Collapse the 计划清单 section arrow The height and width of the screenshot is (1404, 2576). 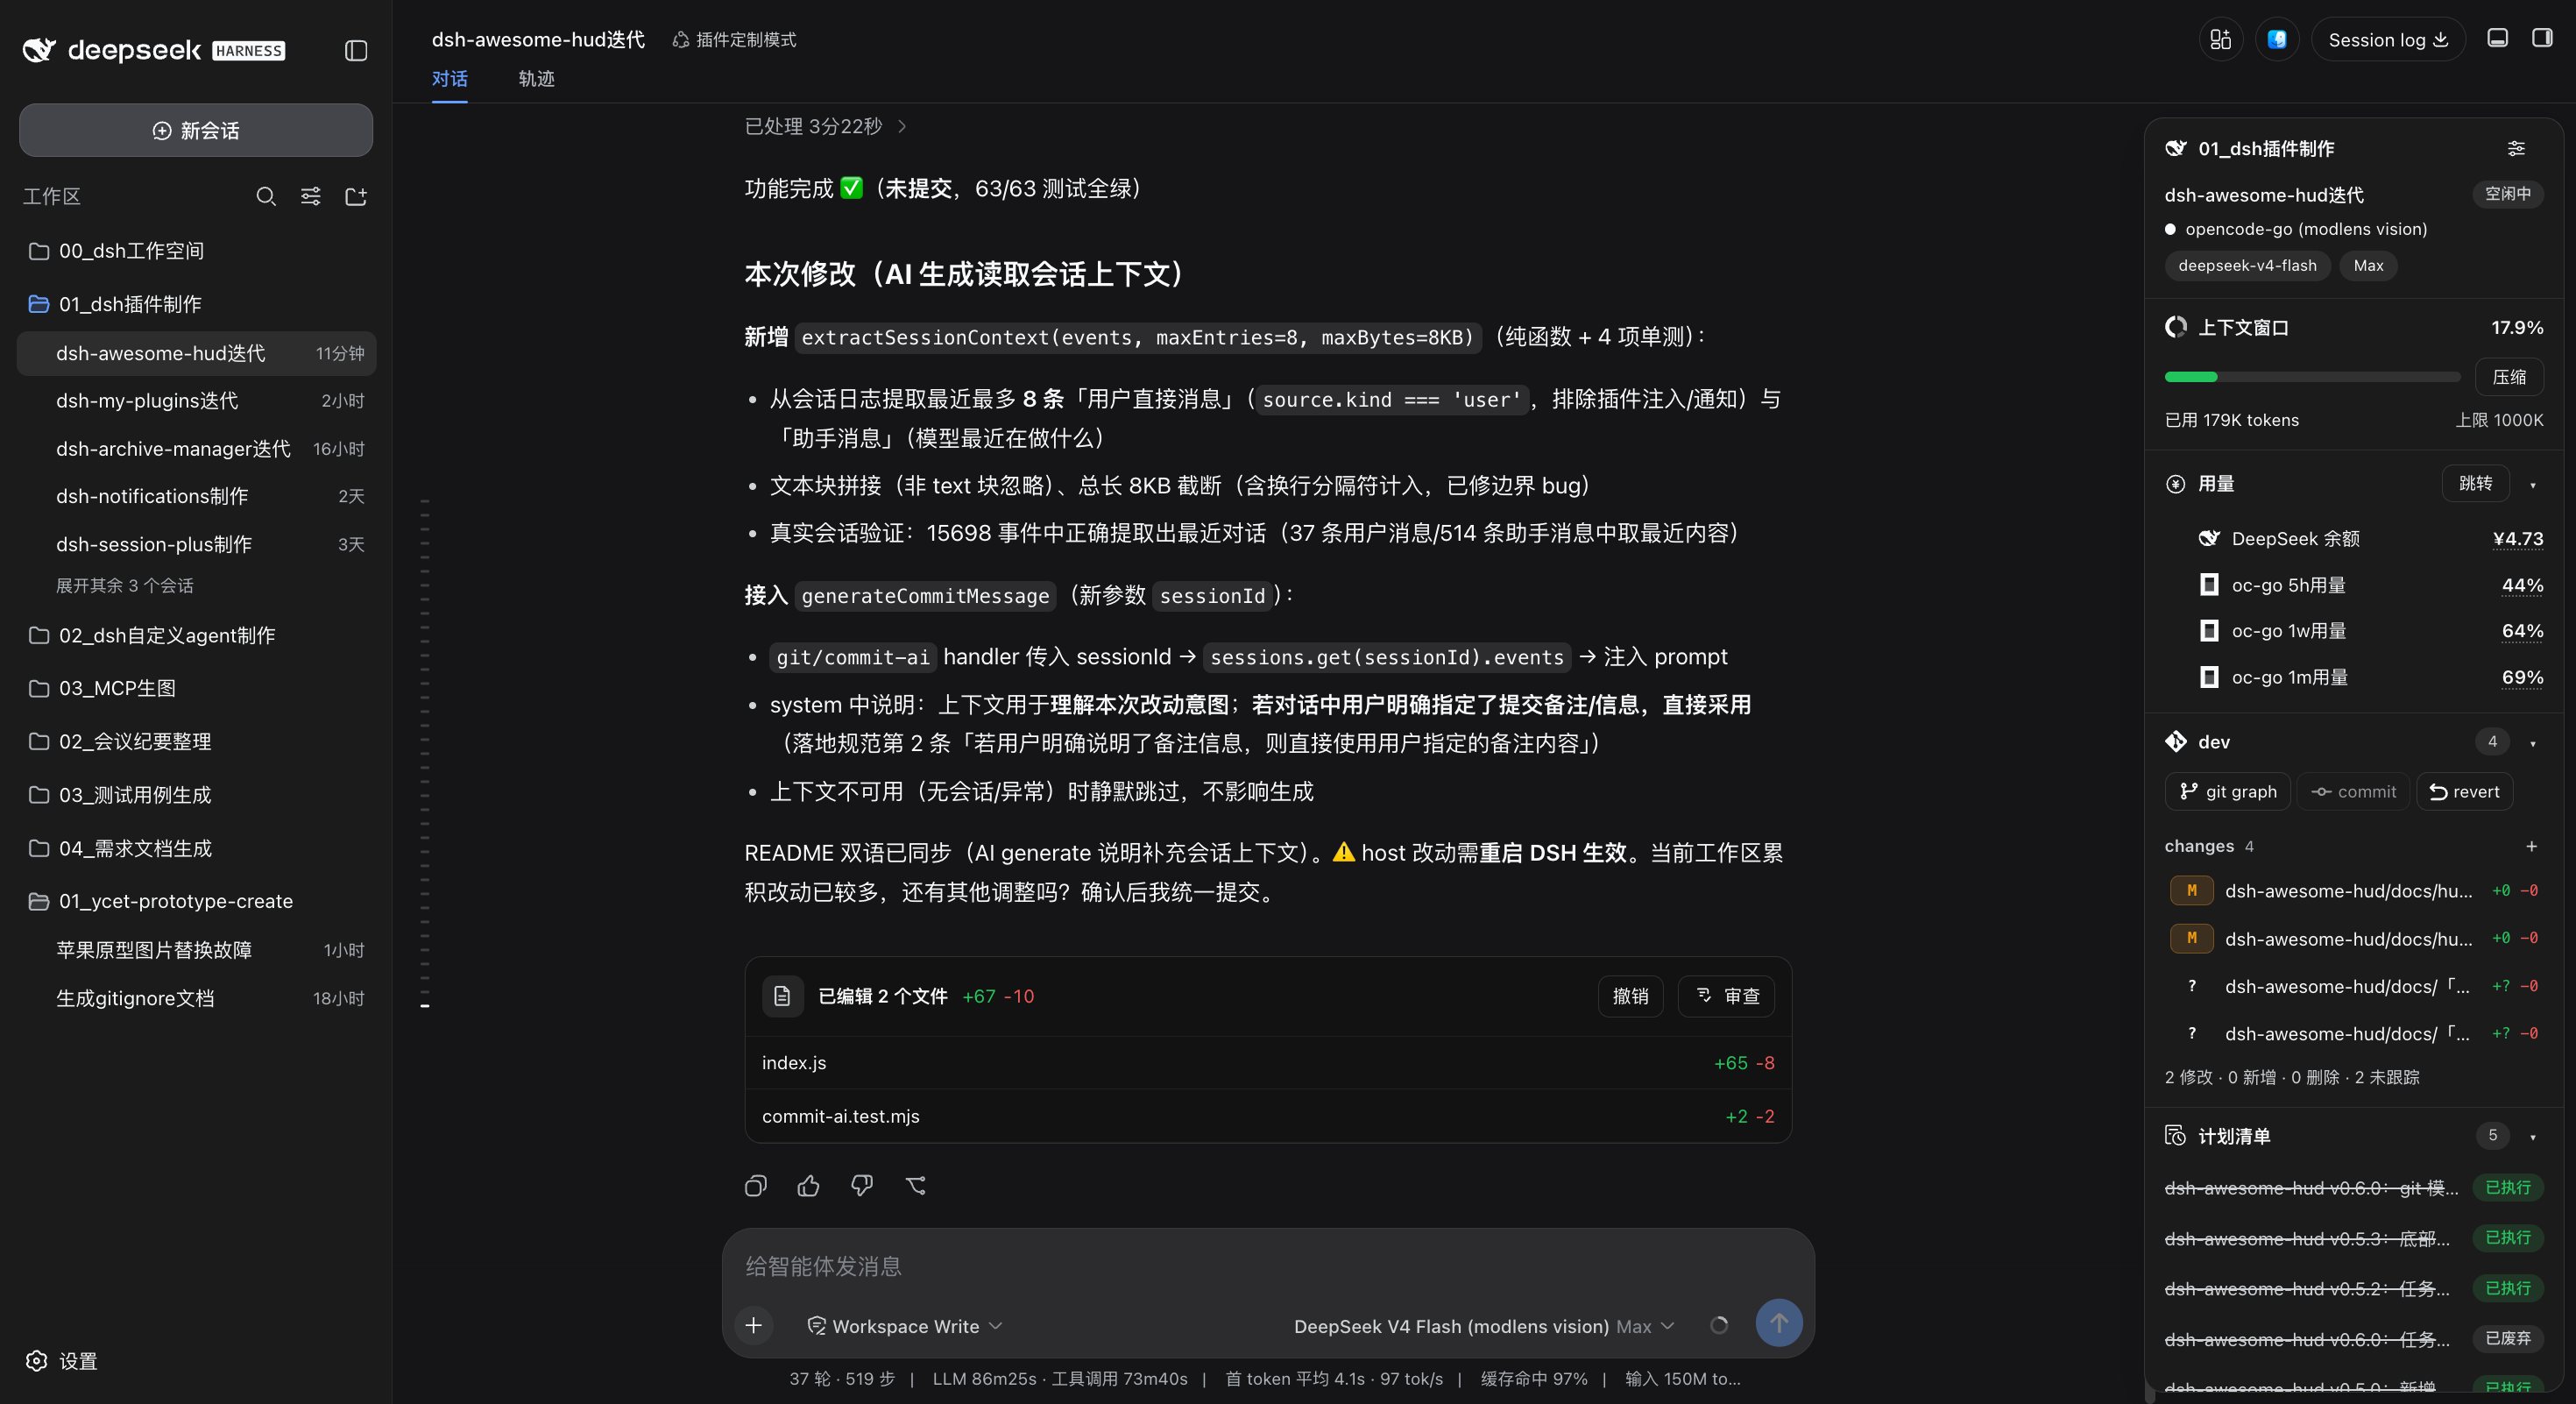[x=2533, y=1137]
